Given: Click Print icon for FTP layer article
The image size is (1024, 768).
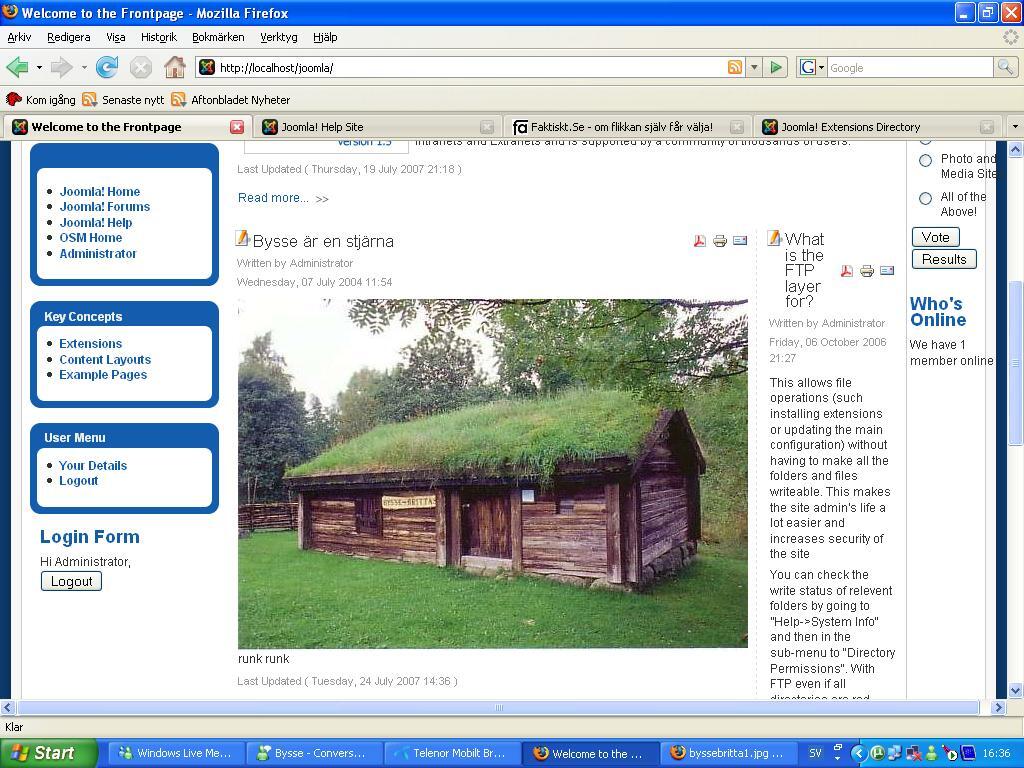Looking at the screenshot, I should (867, 271).
